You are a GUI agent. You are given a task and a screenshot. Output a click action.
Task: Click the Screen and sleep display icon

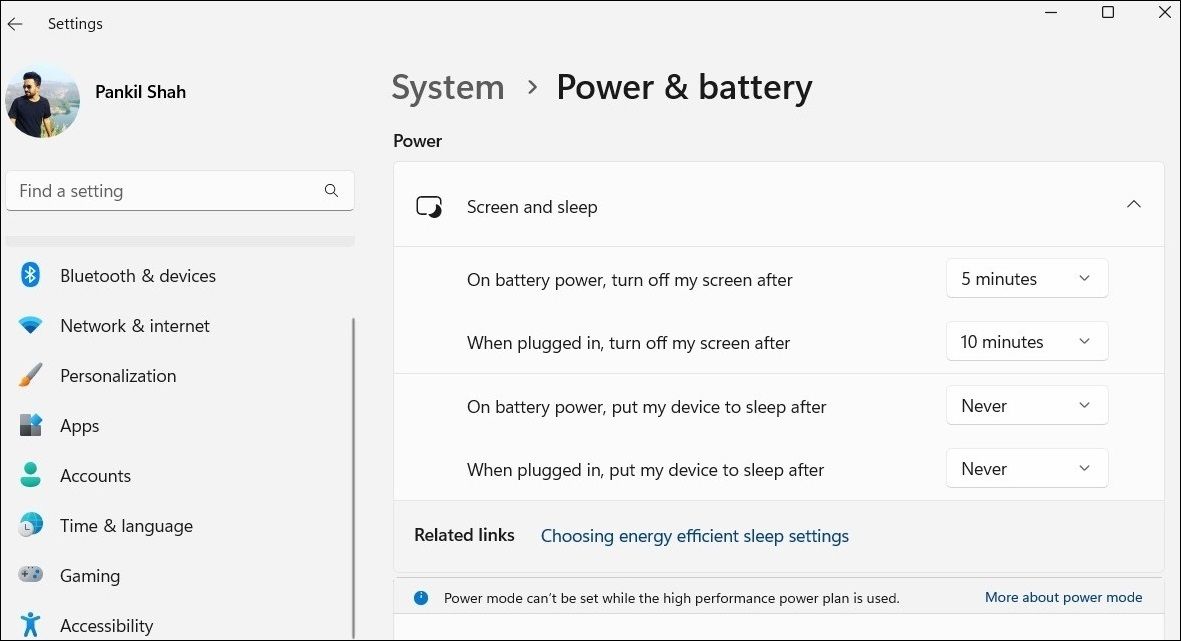click(x=429, y=206)
